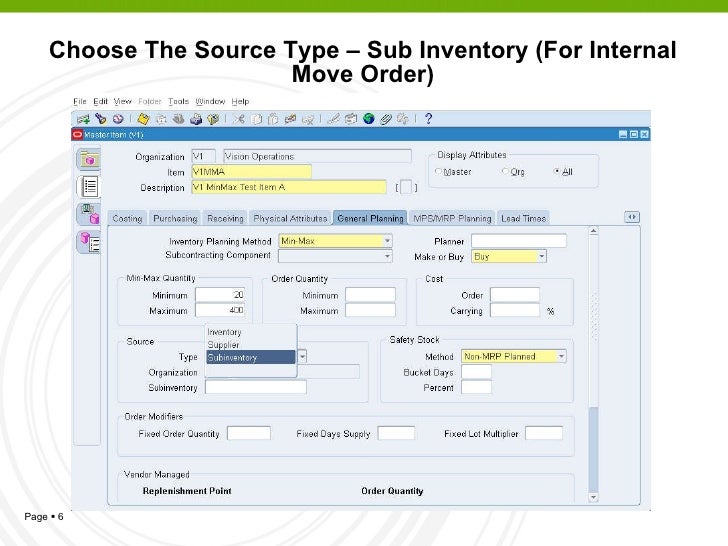
Task: Select the All display attributes radio button
Action: point(556,171)
